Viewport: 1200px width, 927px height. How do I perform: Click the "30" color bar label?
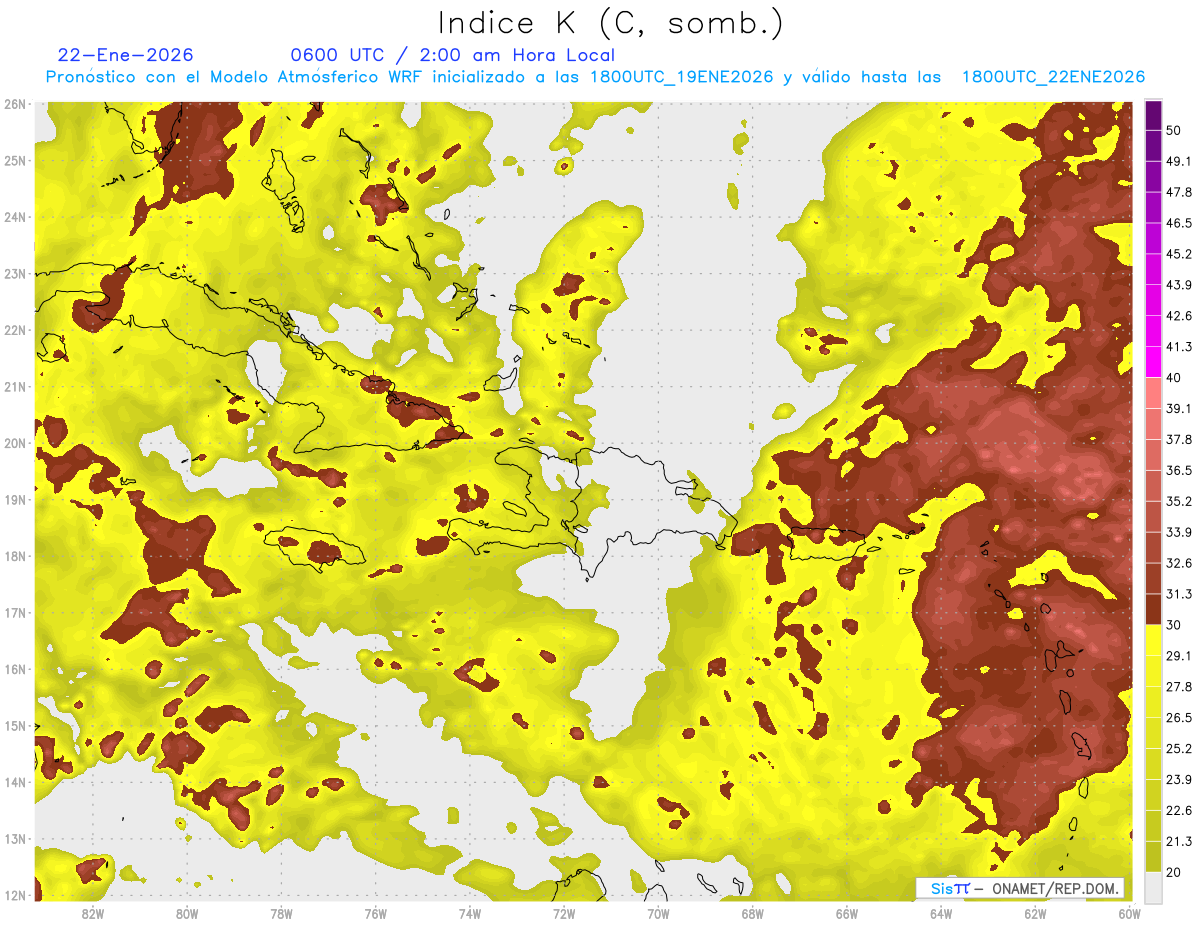1174,625
